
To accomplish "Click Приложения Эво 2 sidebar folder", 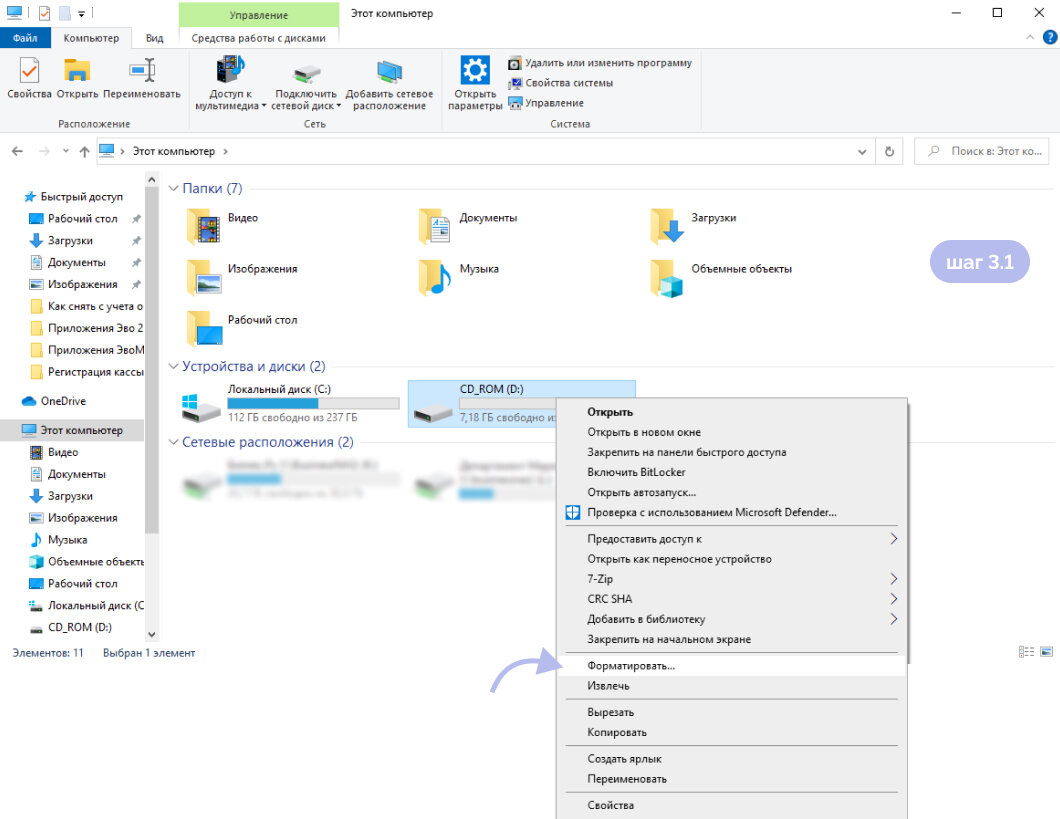I will tap(87, 328).
